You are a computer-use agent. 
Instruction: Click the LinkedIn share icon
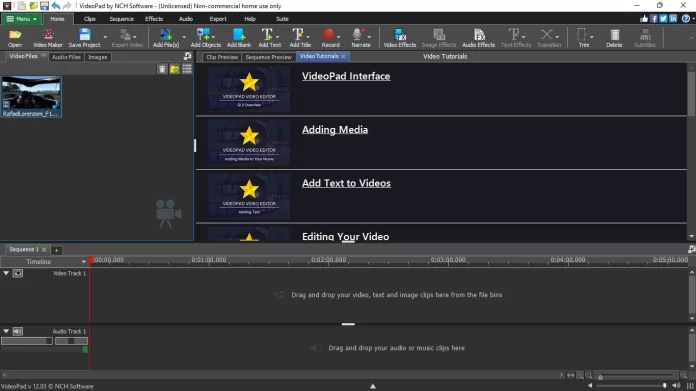[673, 19]
